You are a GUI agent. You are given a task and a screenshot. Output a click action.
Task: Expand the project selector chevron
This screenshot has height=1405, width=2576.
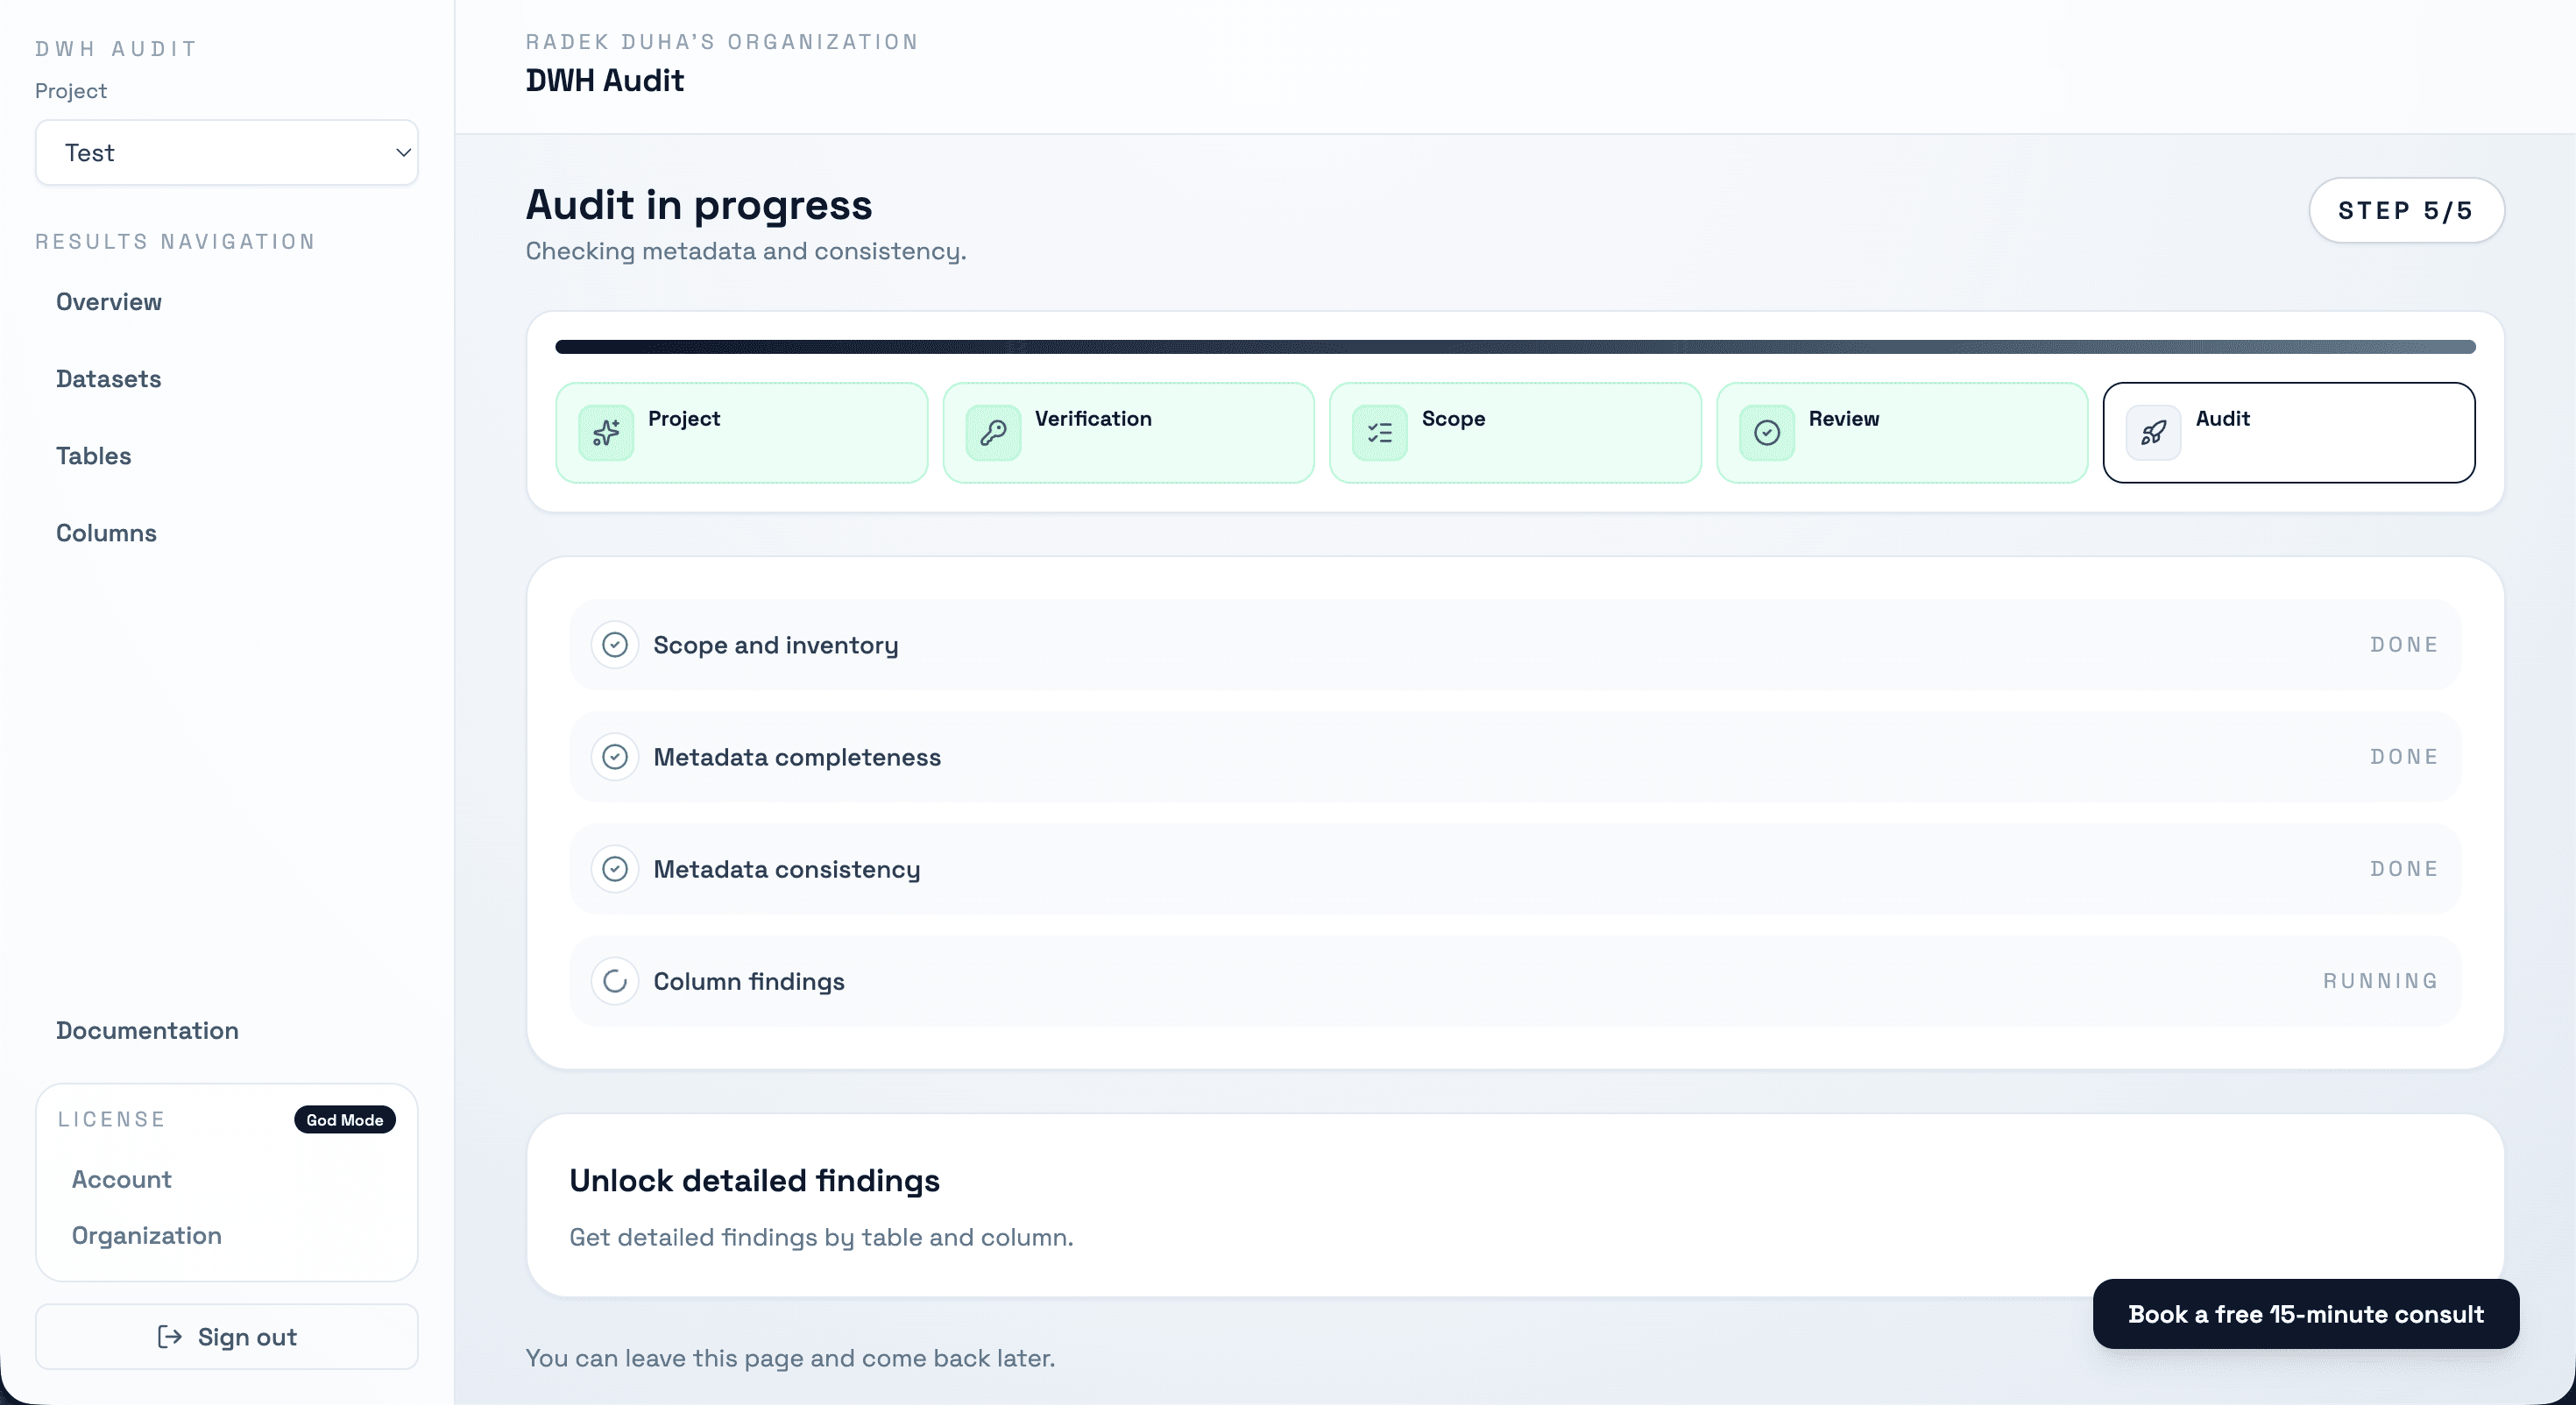click(402, 152)
